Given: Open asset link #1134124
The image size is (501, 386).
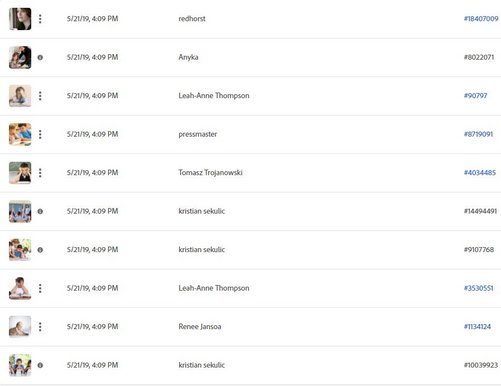Looking at the screenshot, I should (x=477, y=326).
